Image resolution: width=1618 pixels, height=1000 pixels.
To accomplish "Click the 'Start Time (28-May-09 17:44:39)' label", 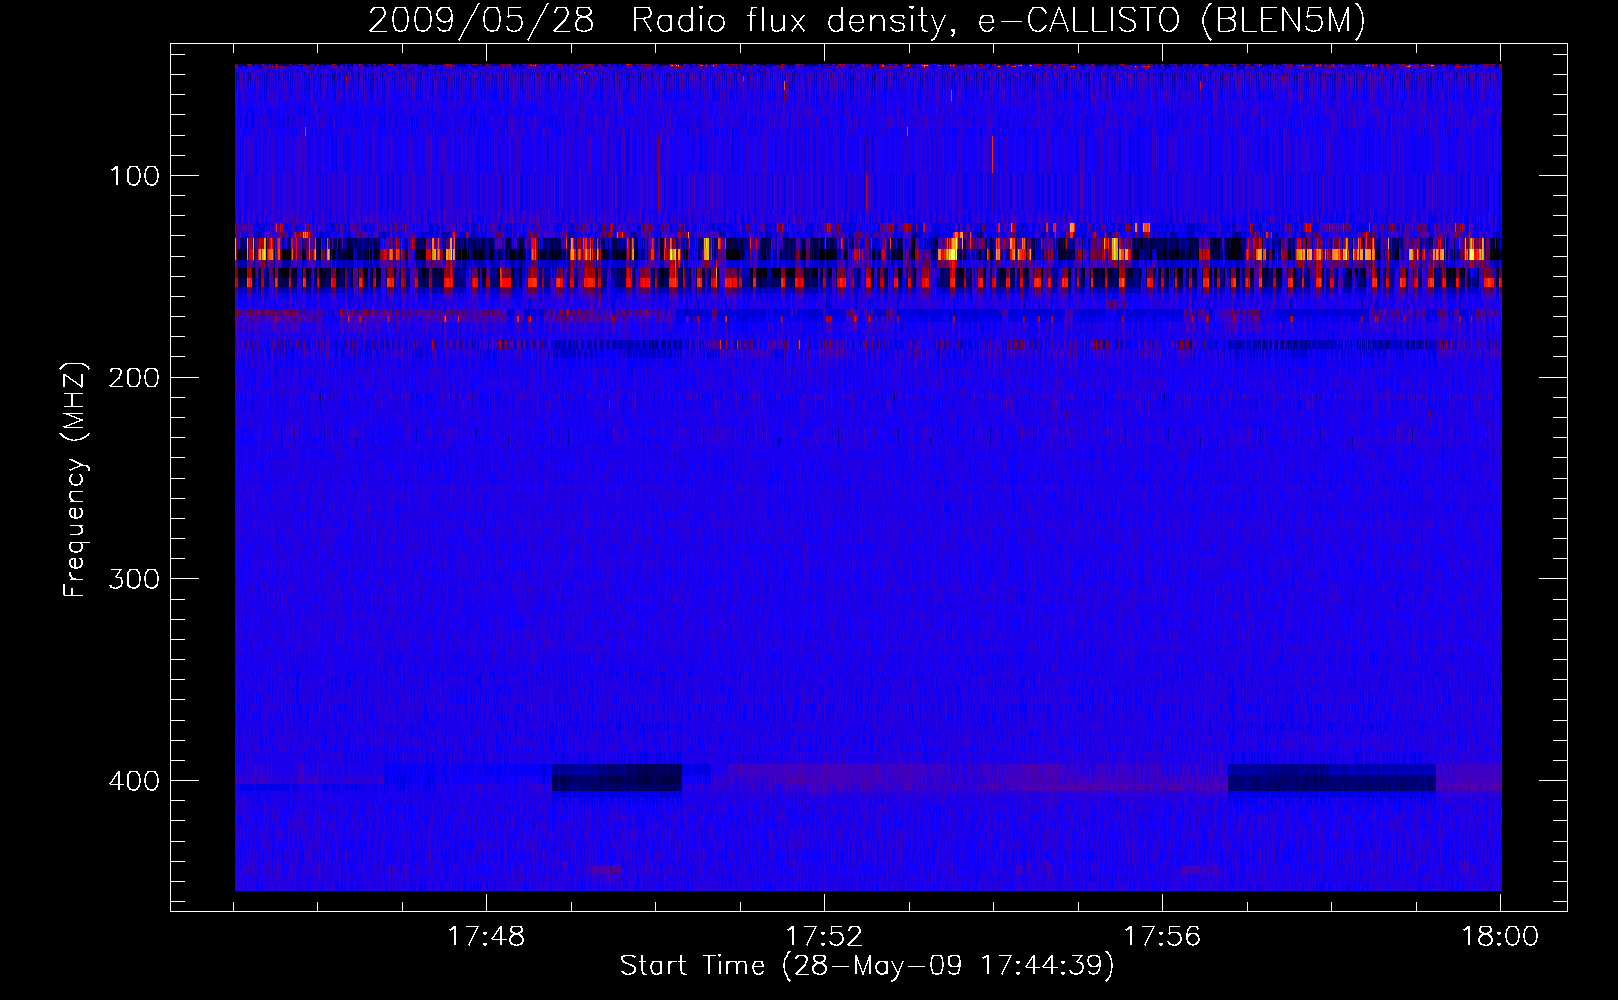I will [x=867, y=966].
